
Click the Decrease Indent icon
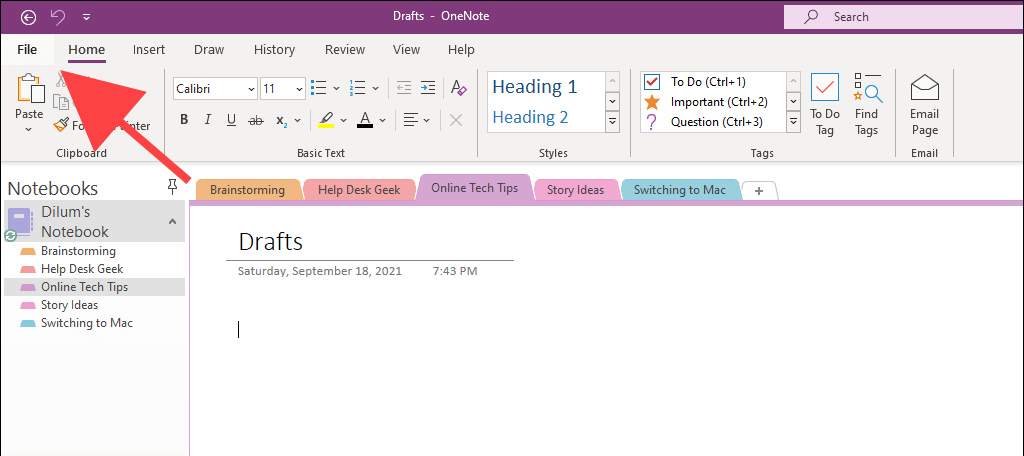click(x=404, y=88)
